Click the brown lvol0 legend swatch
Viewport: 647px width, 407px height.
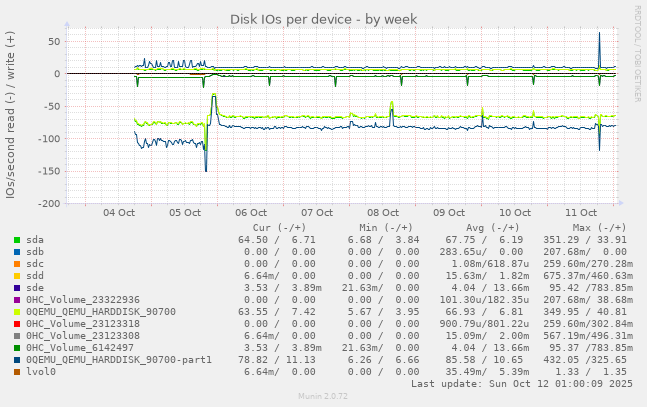[17, 372]
